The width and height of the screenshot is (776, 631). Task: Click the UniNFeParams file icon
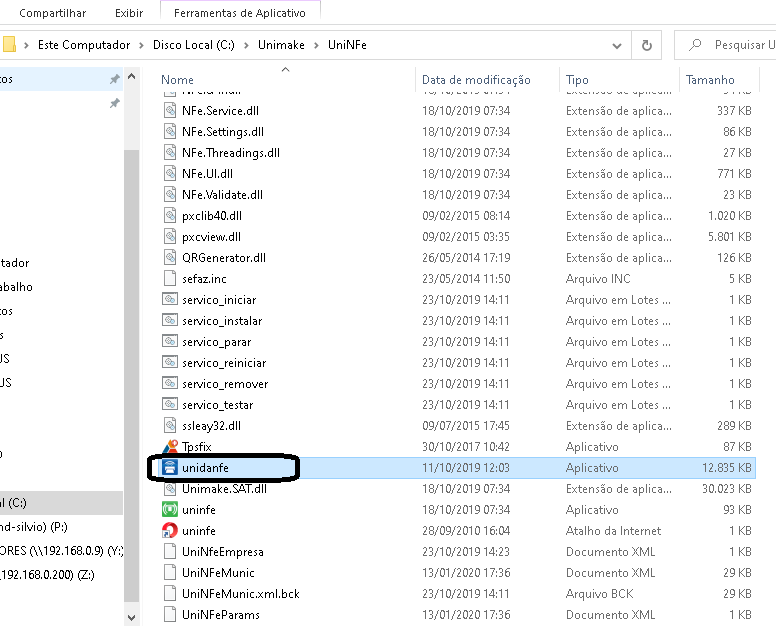coord(170,614)
